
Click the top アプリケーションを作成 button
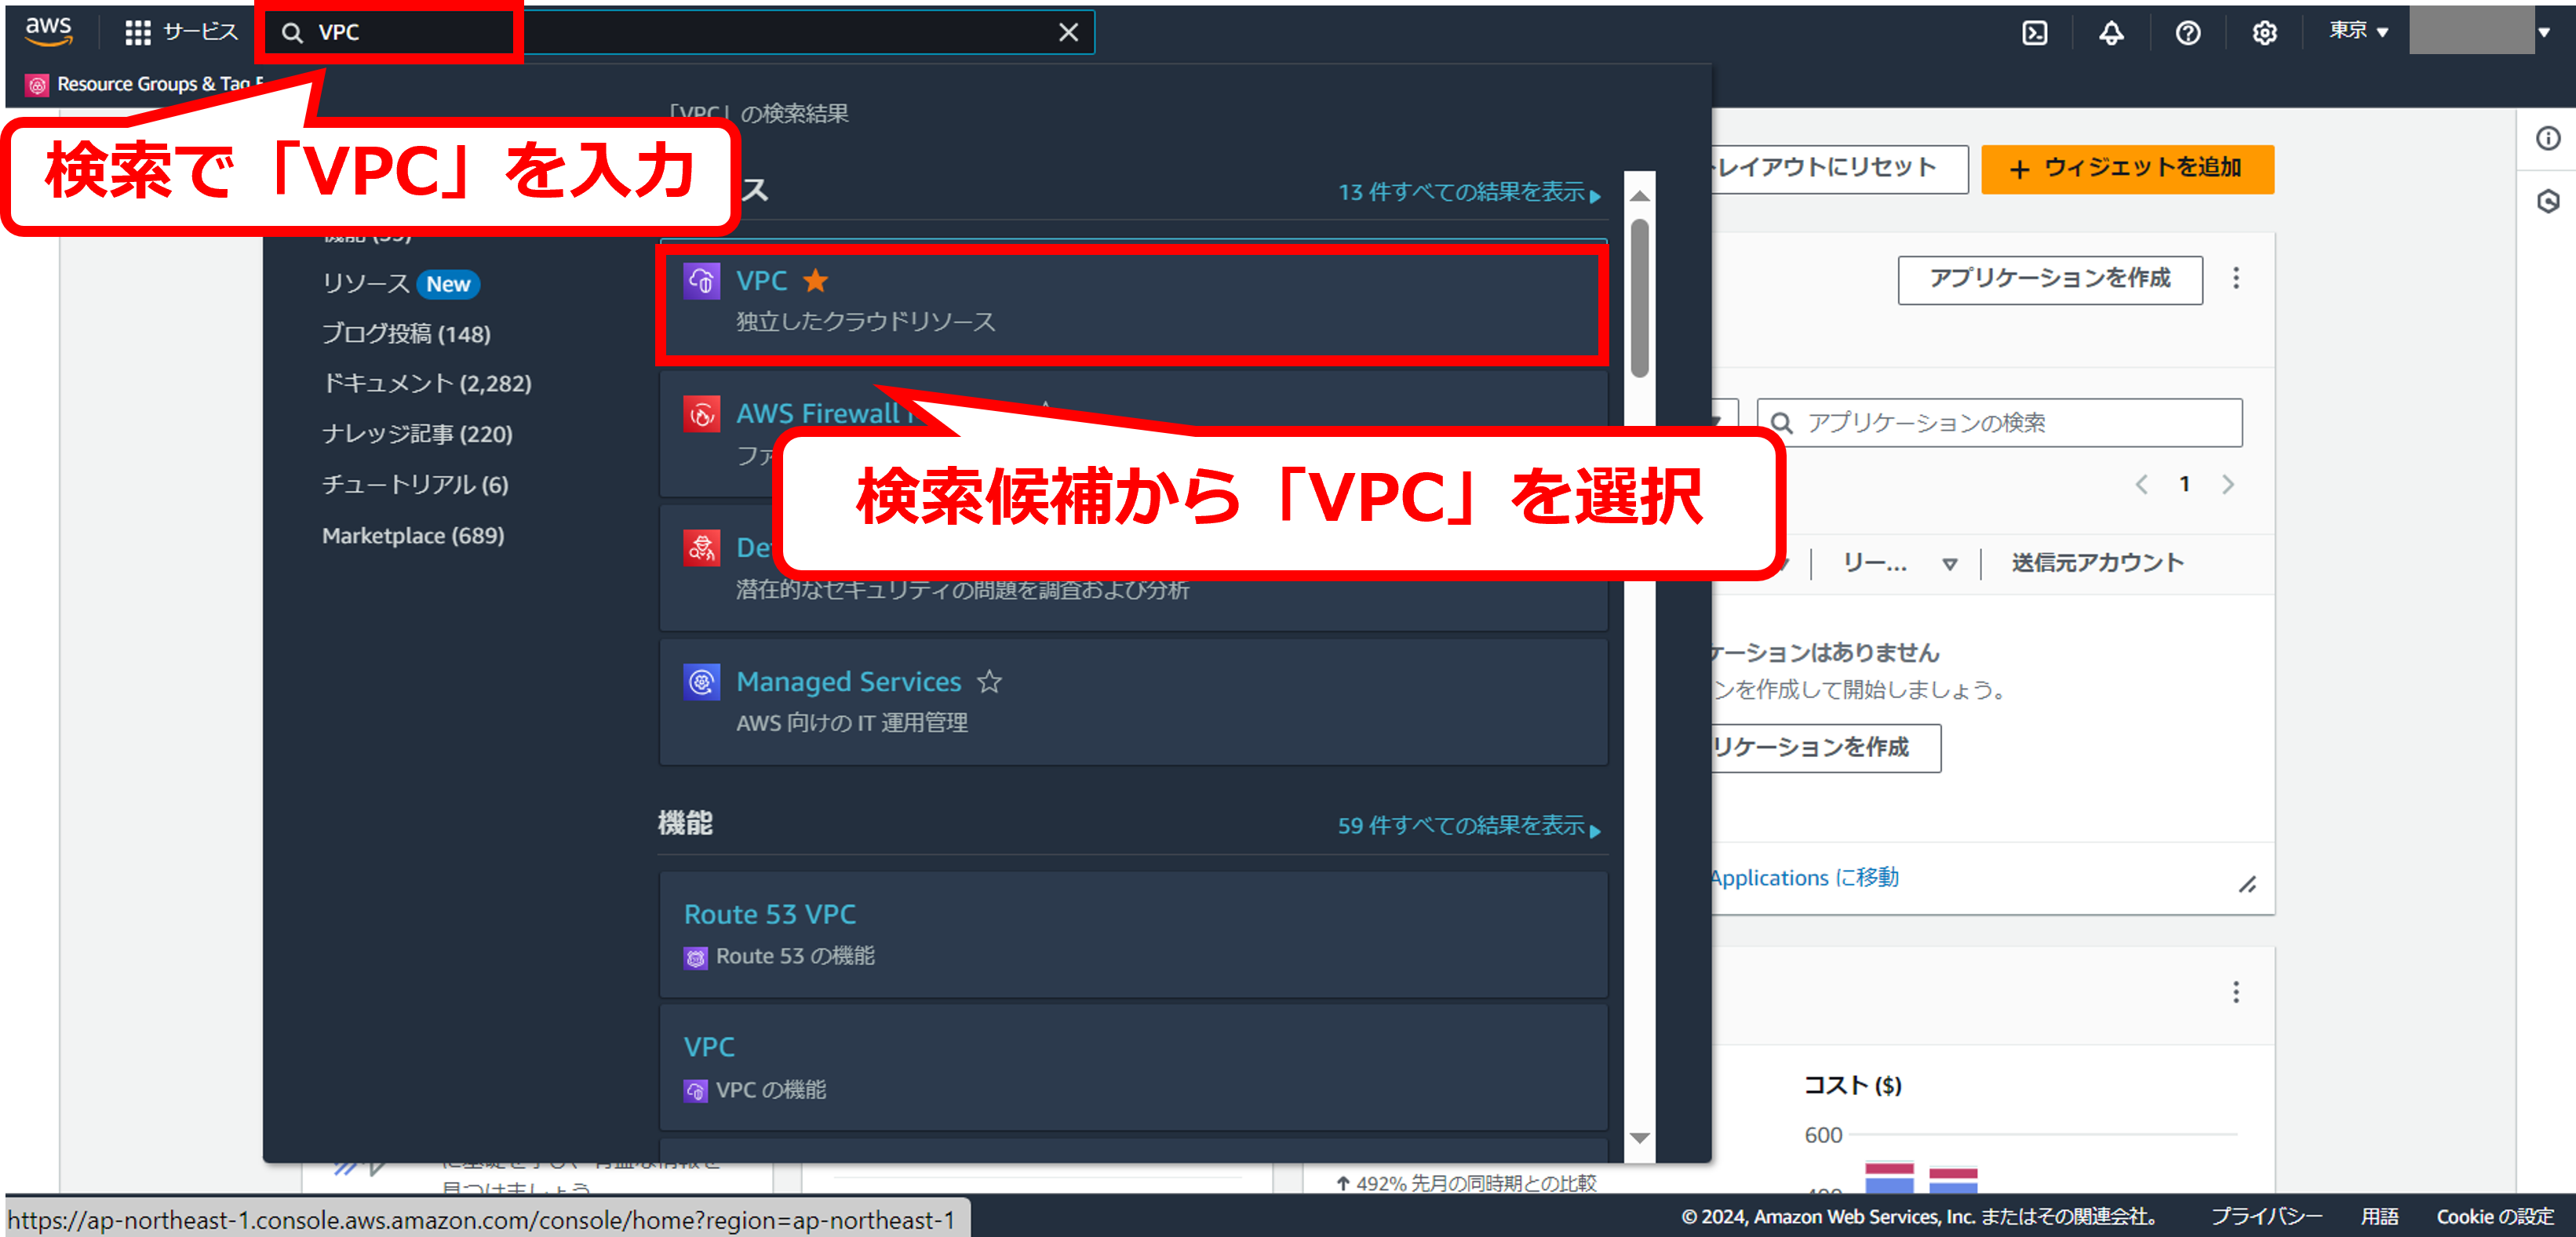tap(2049, 279)
